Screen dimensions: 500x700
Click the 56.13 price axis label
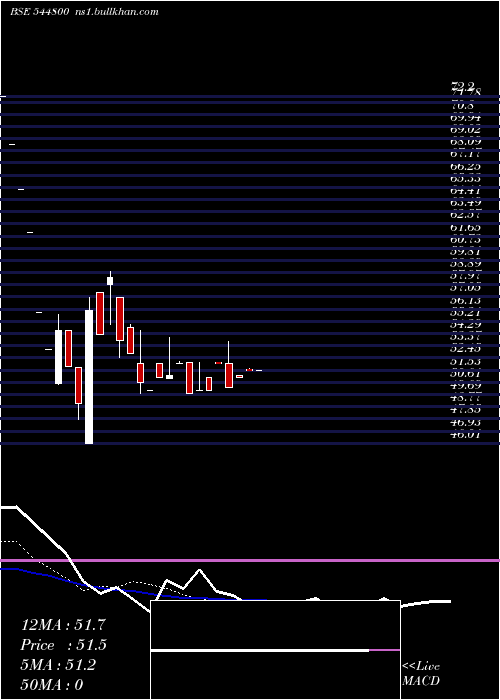pos(466,302)
